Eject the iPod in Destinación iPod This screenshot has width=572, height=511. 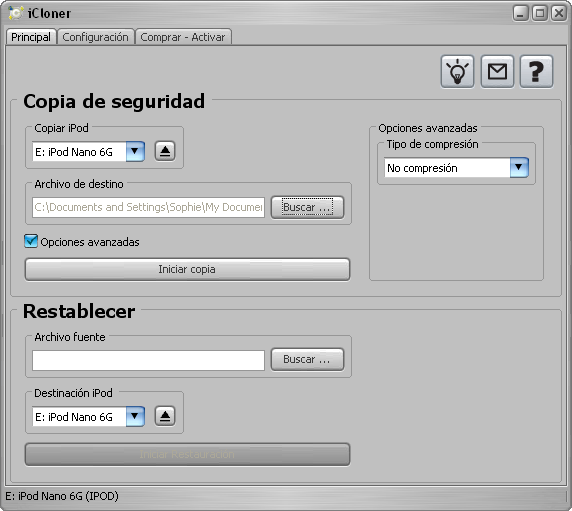pos(165,416)
